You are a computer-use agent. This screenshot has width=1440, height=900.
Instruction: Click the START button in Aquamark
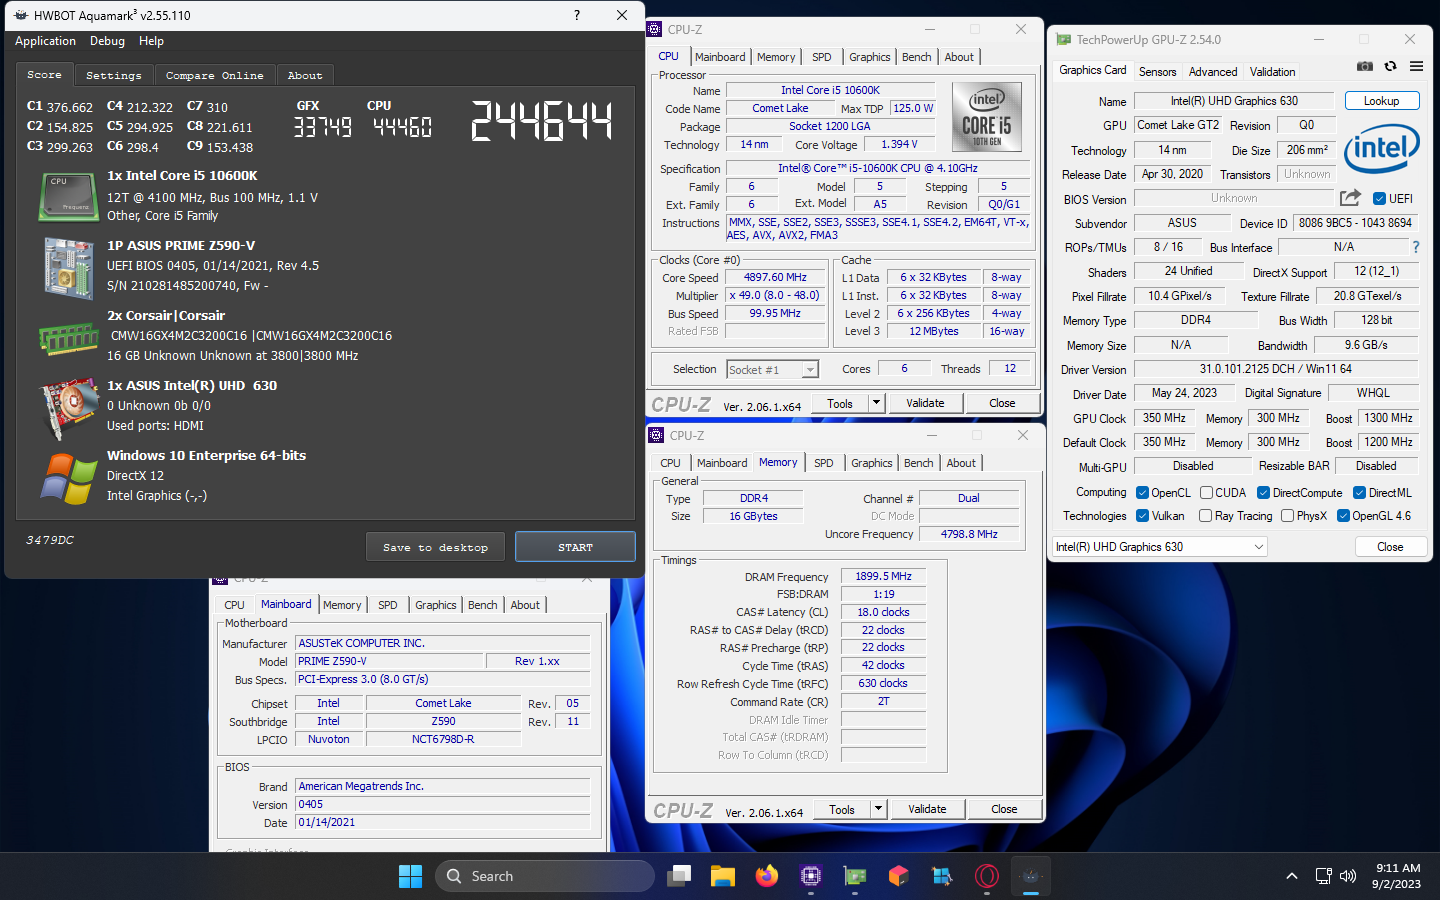[x=575, y=547]
